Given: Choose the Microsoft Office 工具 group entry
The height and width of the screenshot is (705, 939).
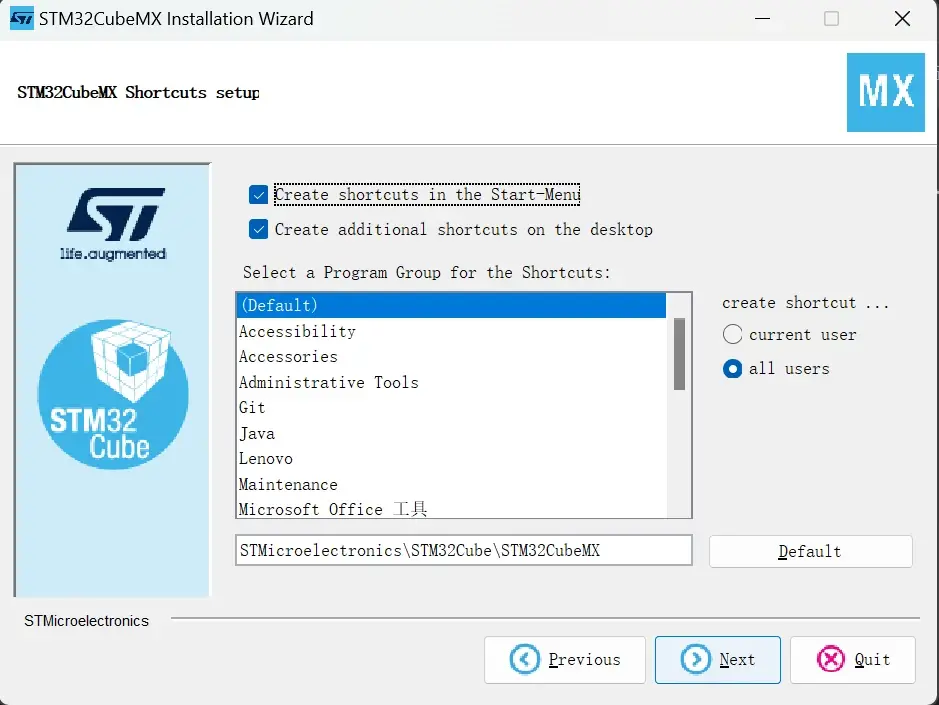Looking at the screenshot, I should click(x=452, y=509).
